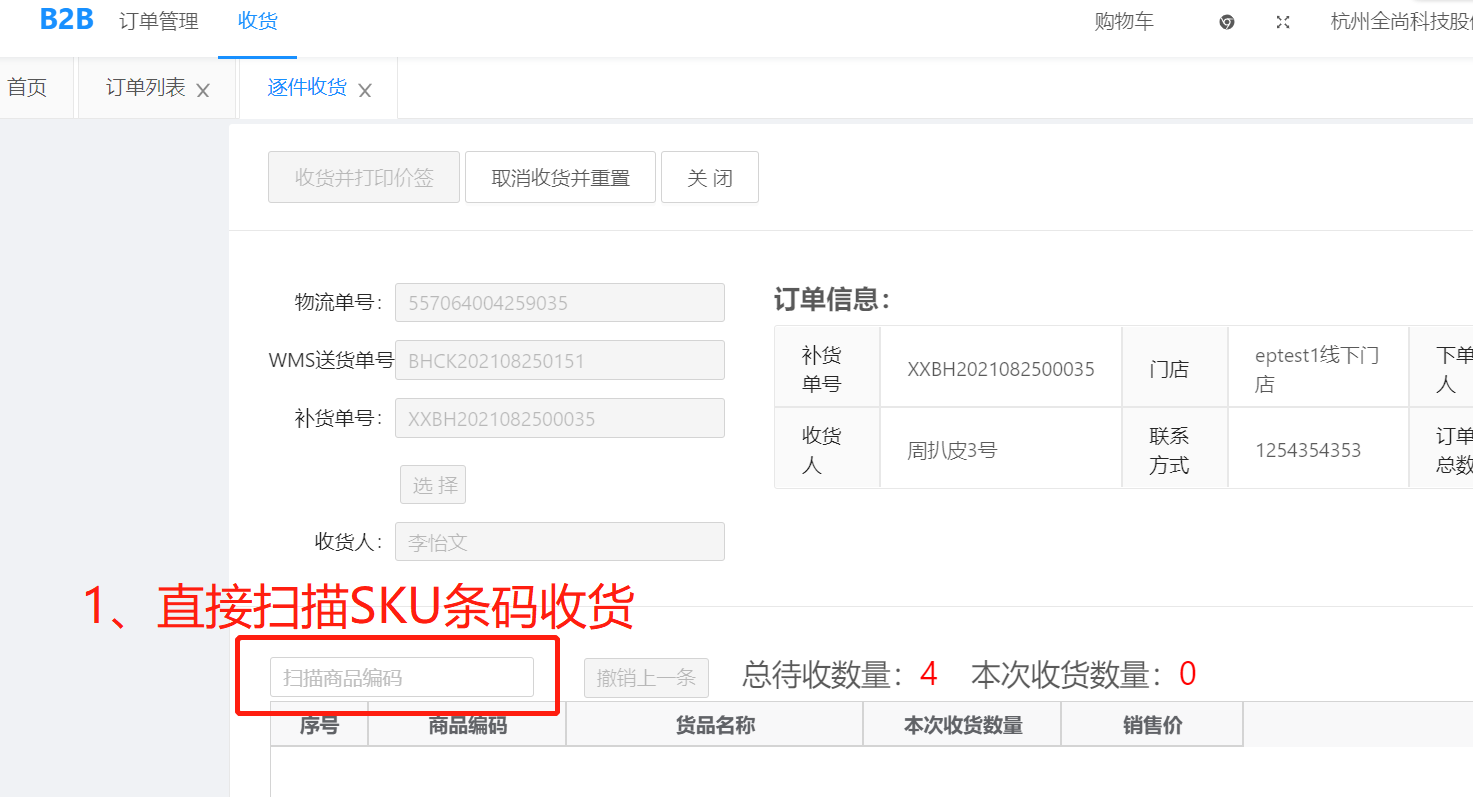Select the 收货 menu item

pos(257,21)
